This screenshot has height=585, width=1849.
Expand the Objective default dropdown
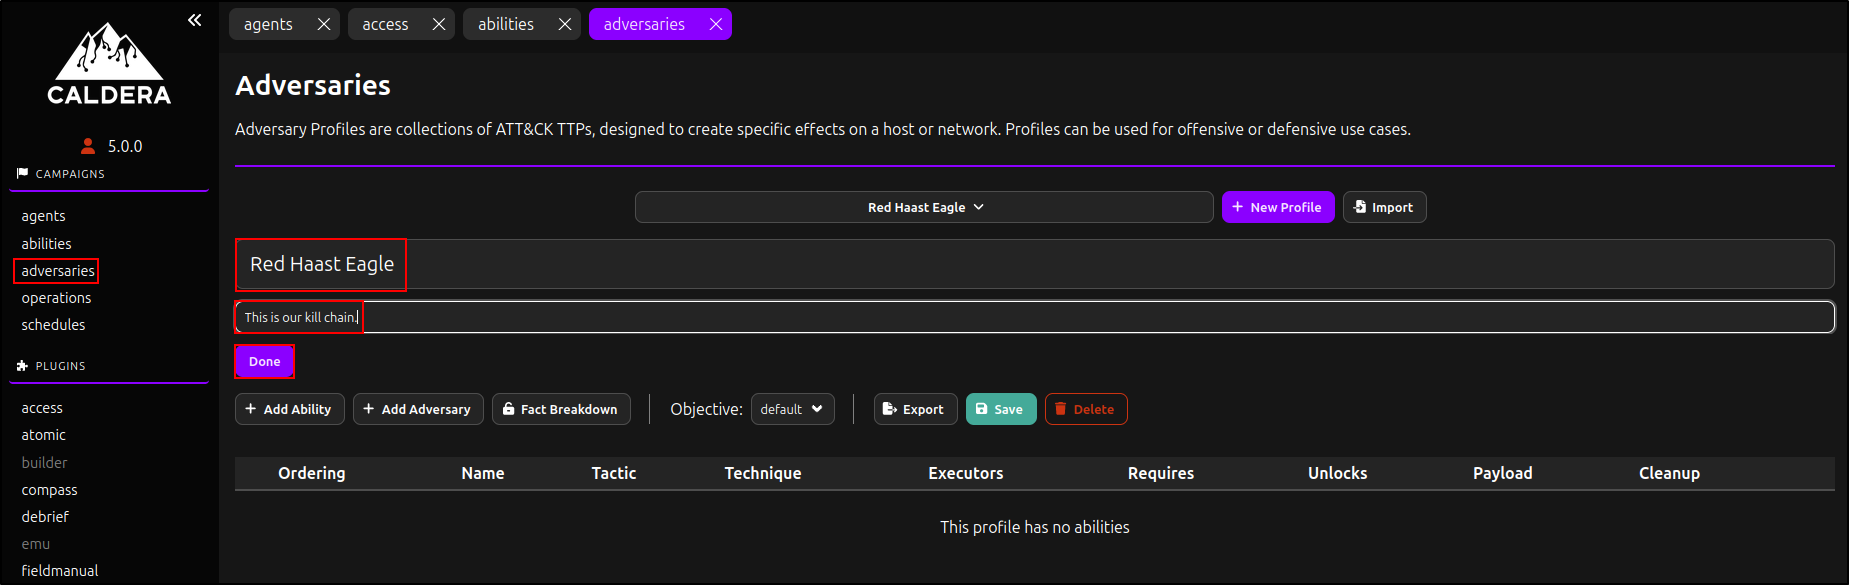coord(792,409)
